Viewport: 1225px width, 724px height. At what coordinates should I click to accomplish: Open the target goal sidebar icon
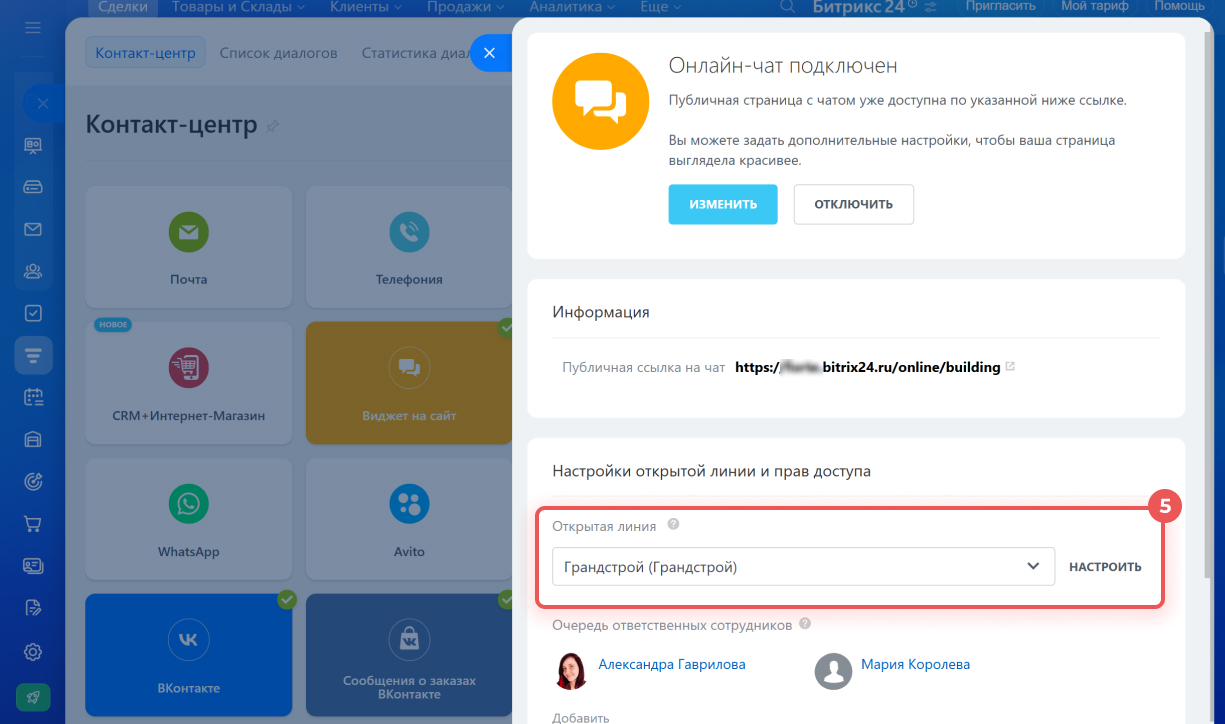[x=33, y=481]
